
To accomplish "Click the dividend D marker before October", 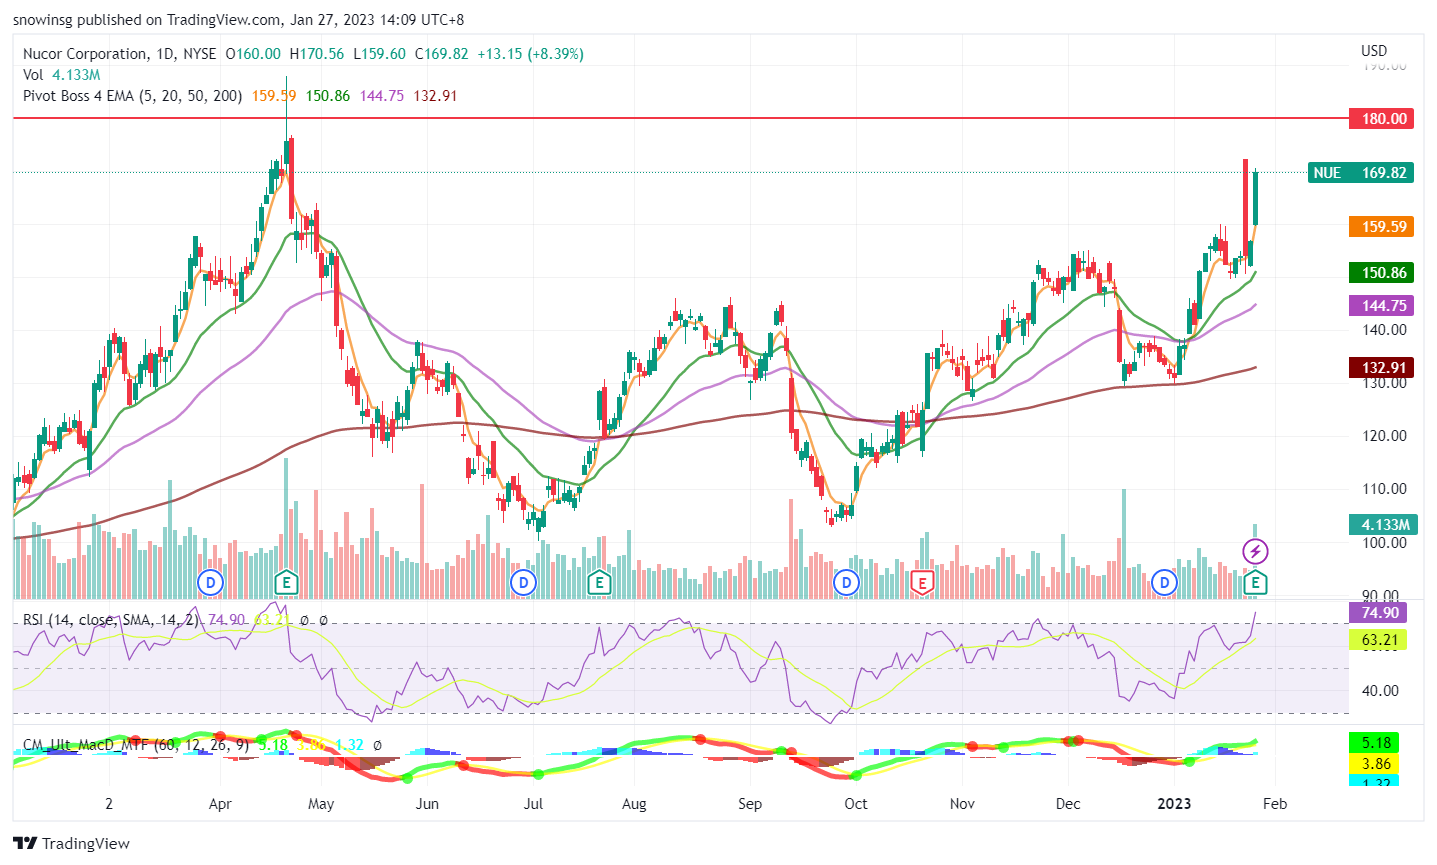I will (847, 582).
